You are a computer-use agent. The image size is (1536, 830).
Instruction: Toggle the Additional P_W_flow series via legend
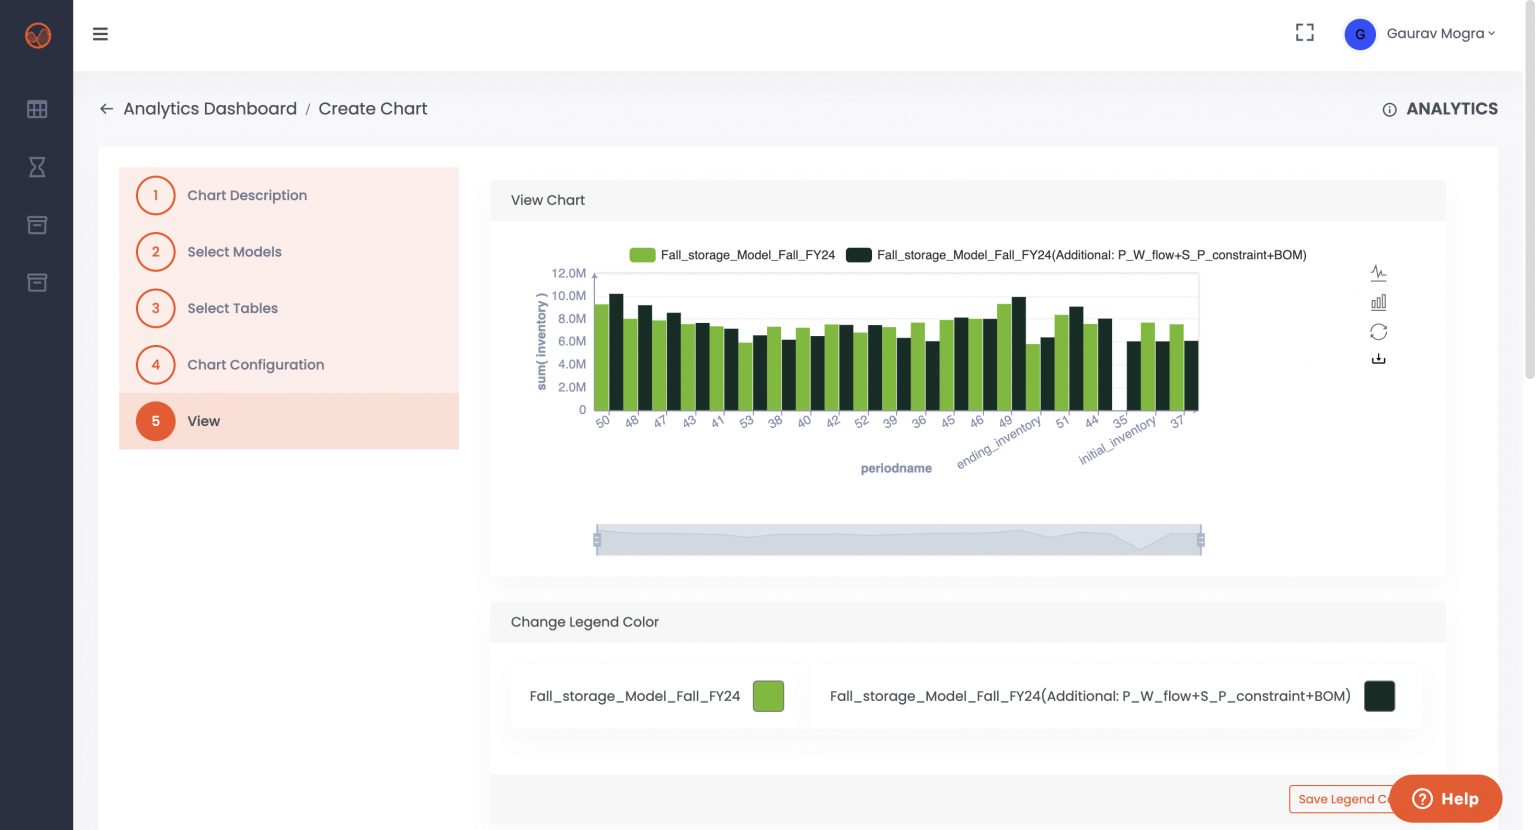(x=1080, y=255)
